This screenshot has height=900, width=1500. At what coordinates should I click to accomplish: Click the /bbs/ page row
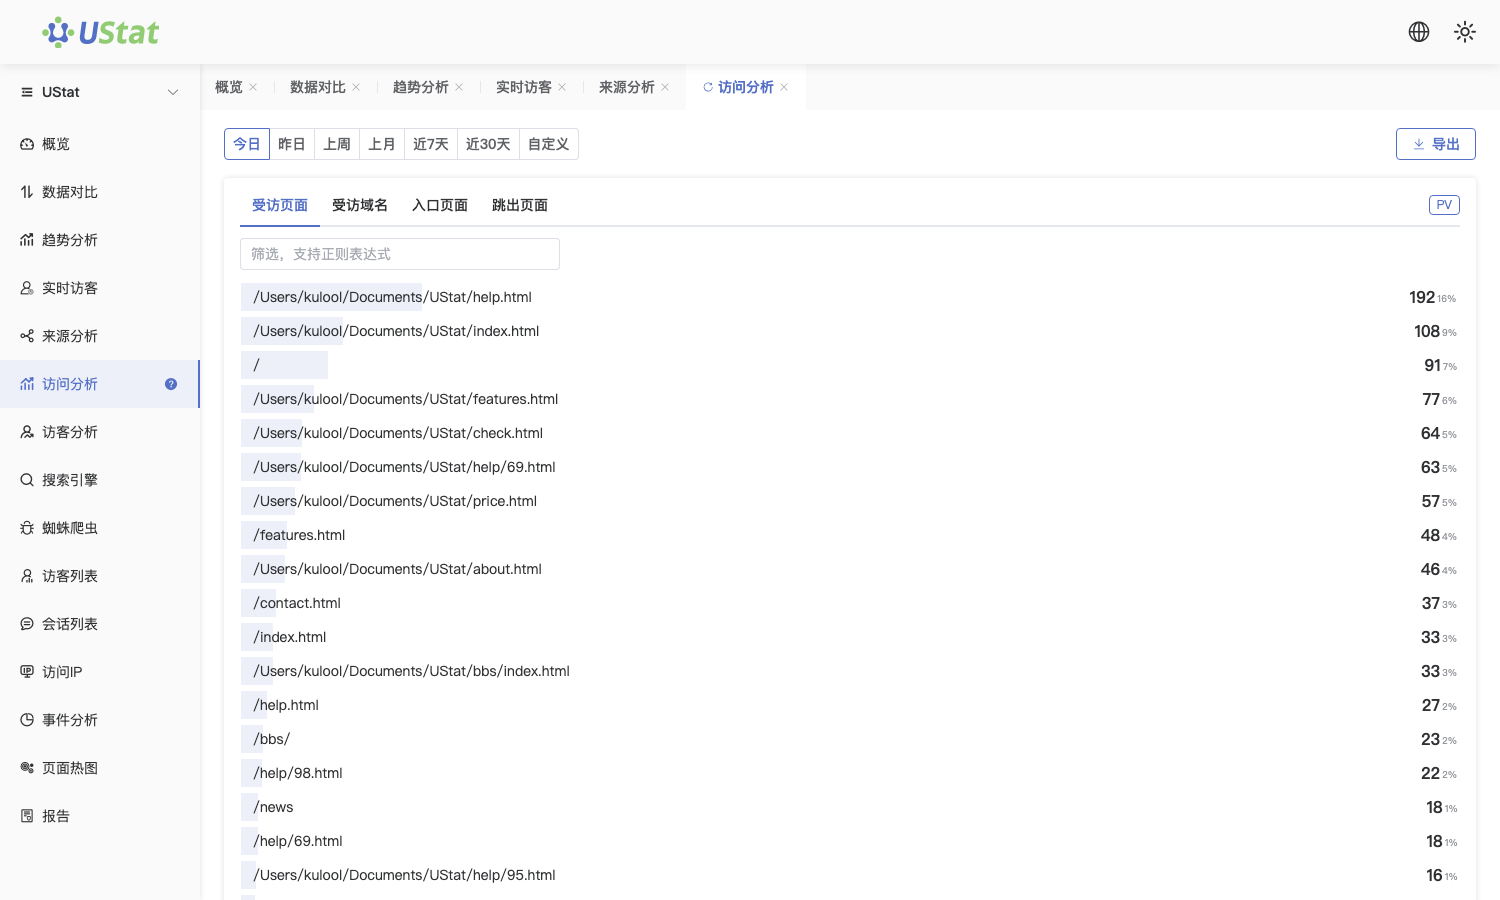tap(850, 739)
